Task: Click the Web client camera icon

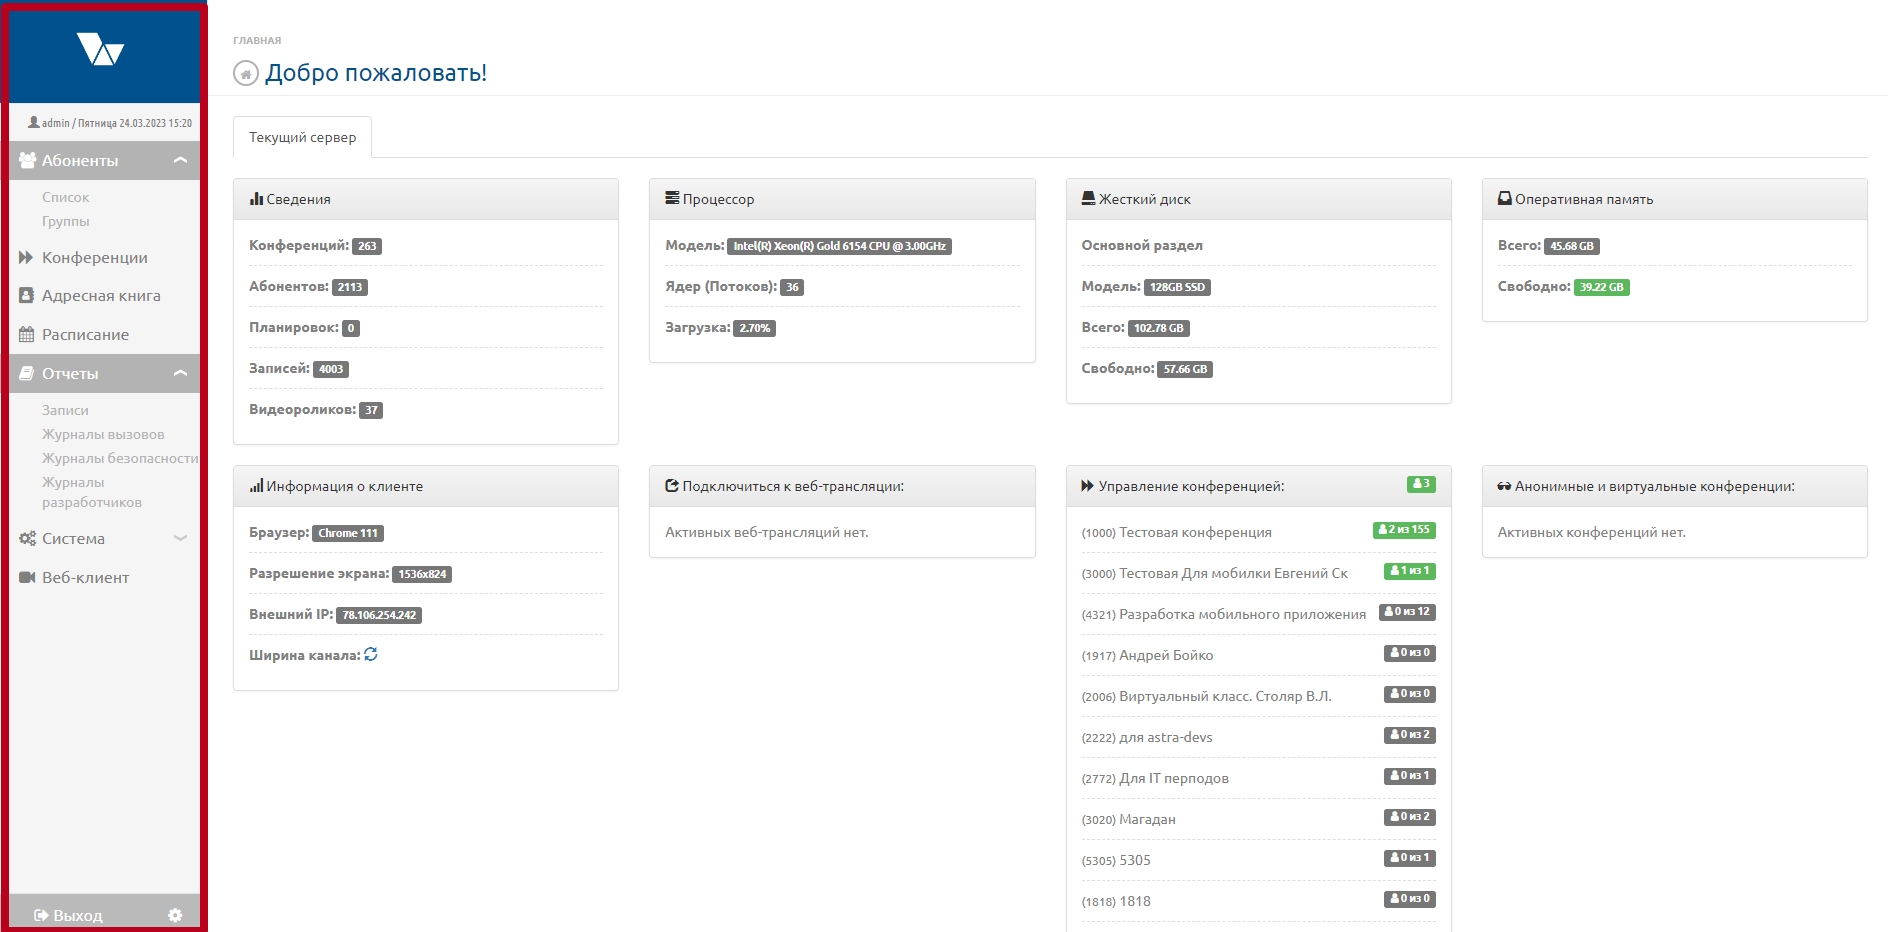Action: tap(27, 578)
